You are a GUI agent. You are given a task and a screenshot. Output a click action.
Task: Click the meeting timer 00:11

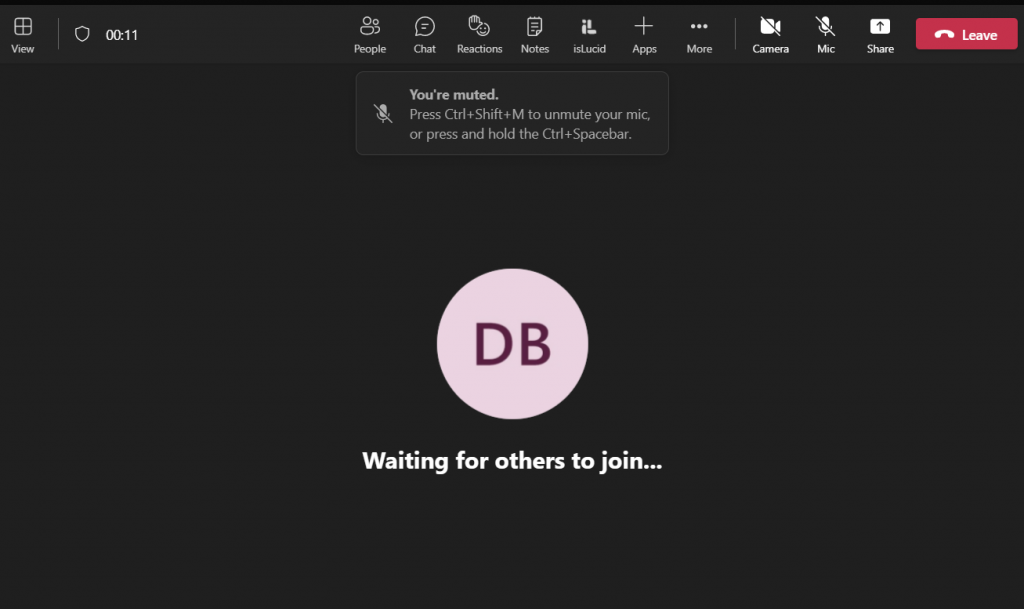122,35
